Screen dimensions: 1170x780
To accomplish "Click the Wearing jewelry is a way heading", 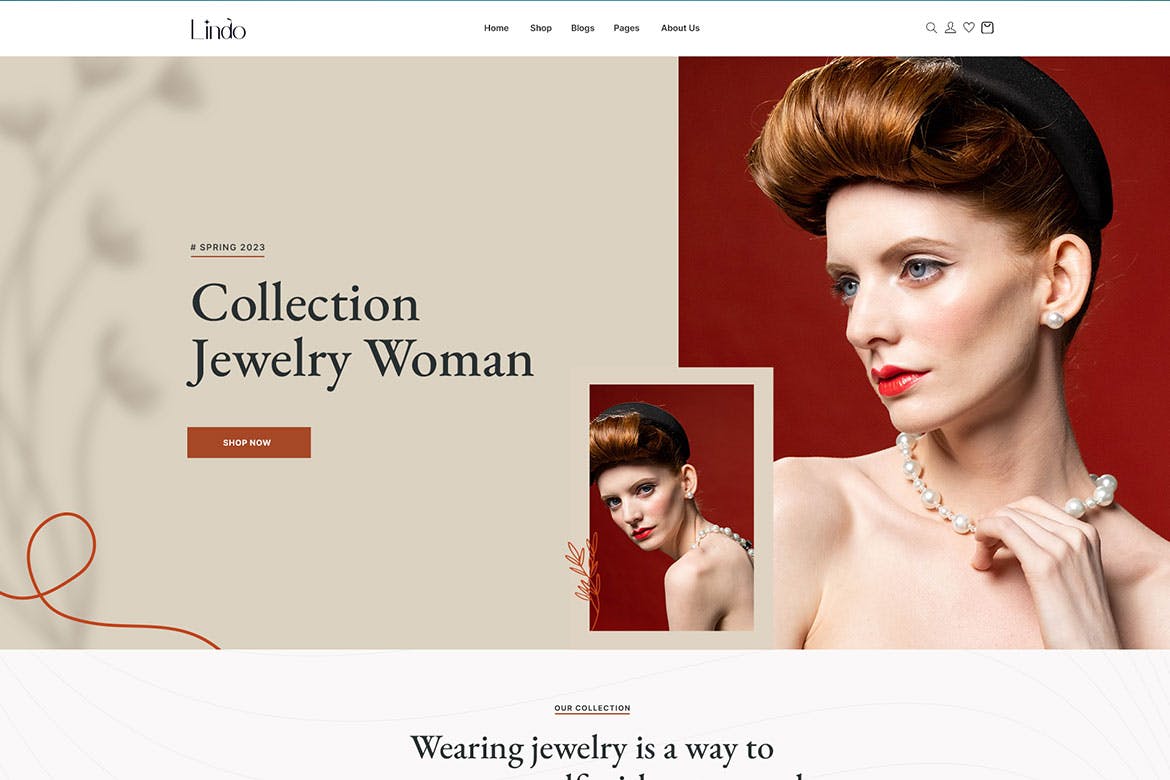I will 592,749.
